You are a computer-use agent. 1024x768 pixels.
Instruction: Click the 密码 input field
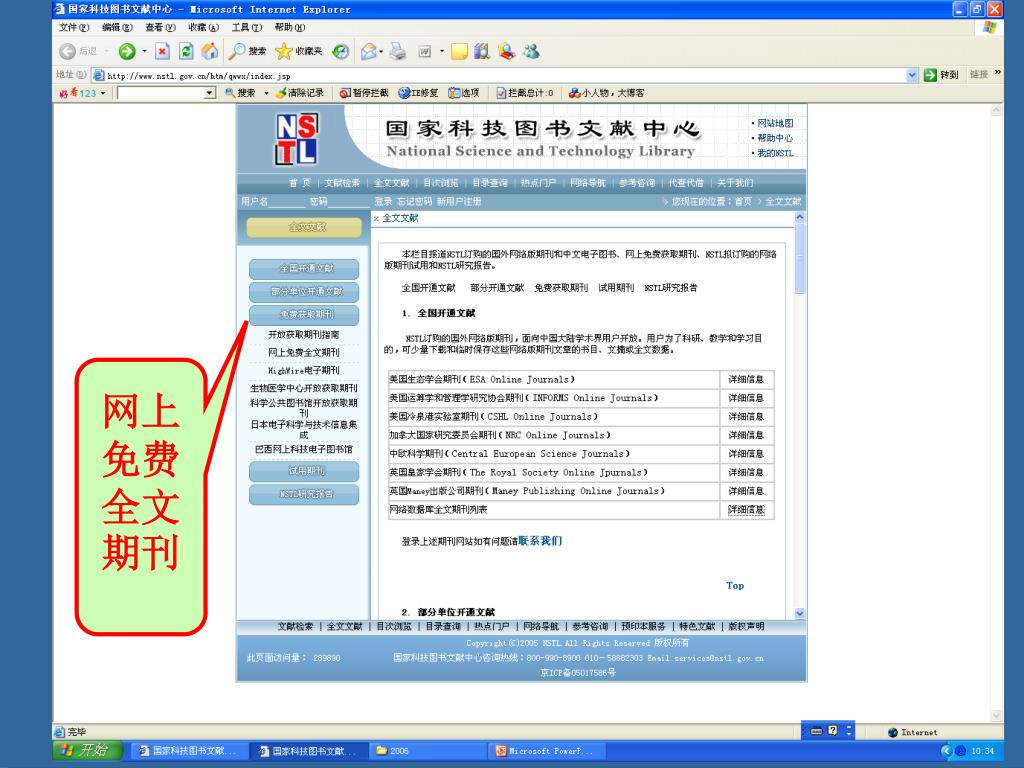(349, 201)
